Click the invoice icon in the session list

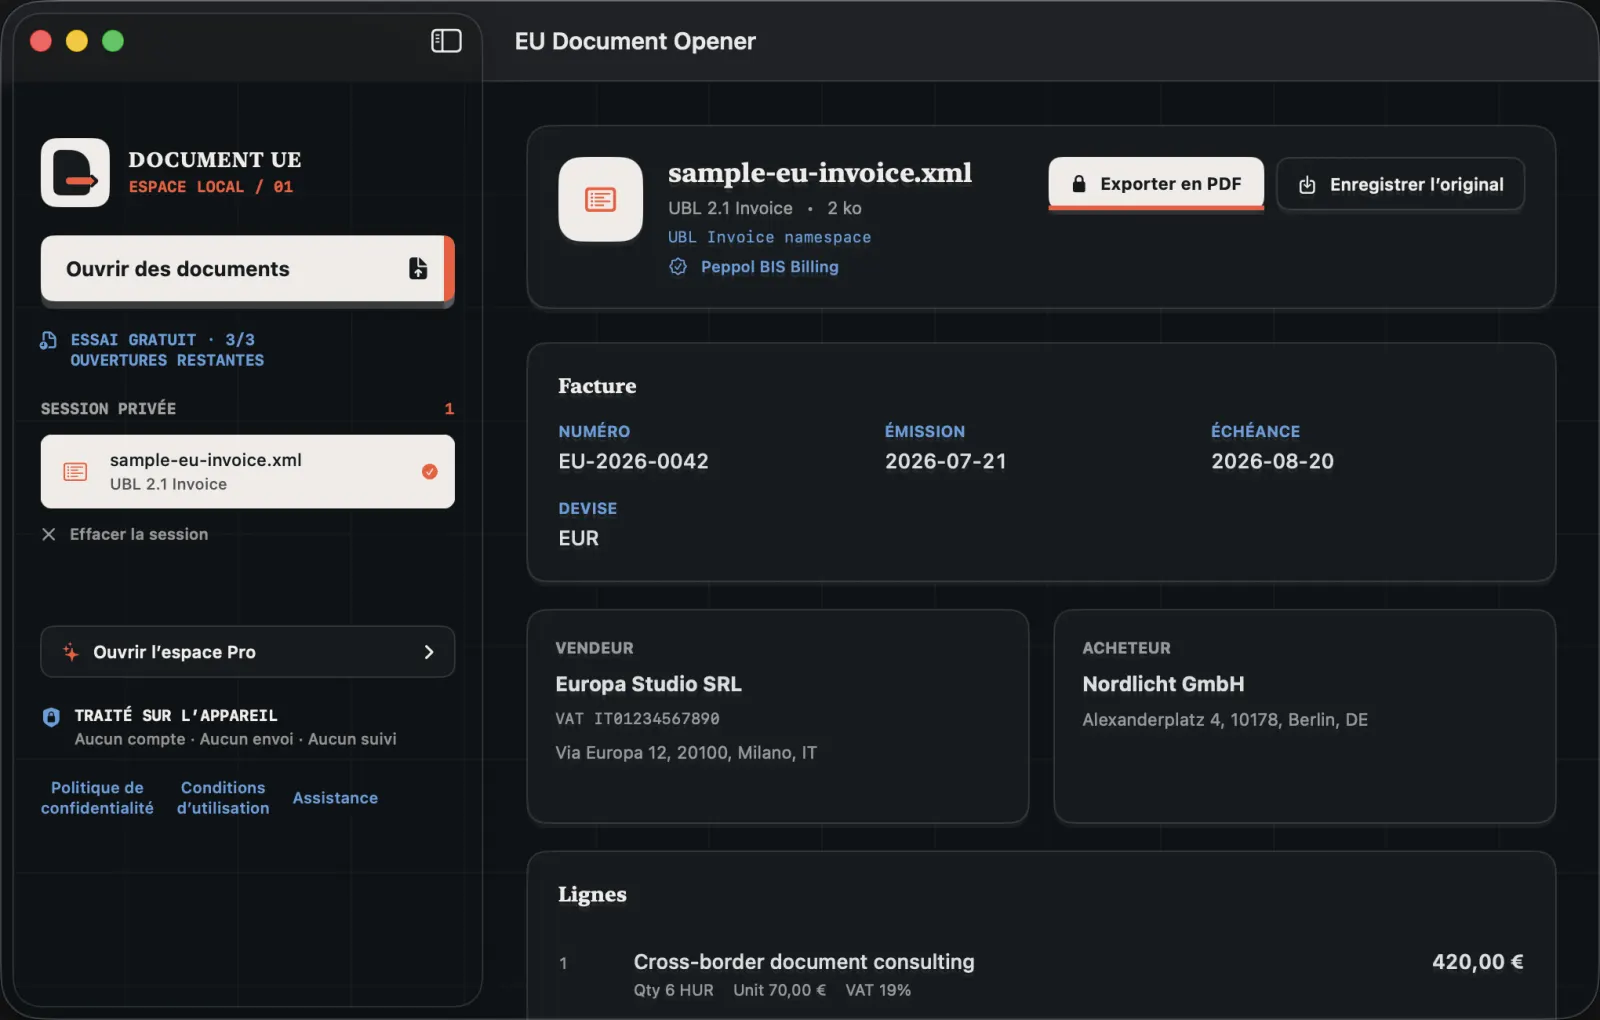point(75,472)
